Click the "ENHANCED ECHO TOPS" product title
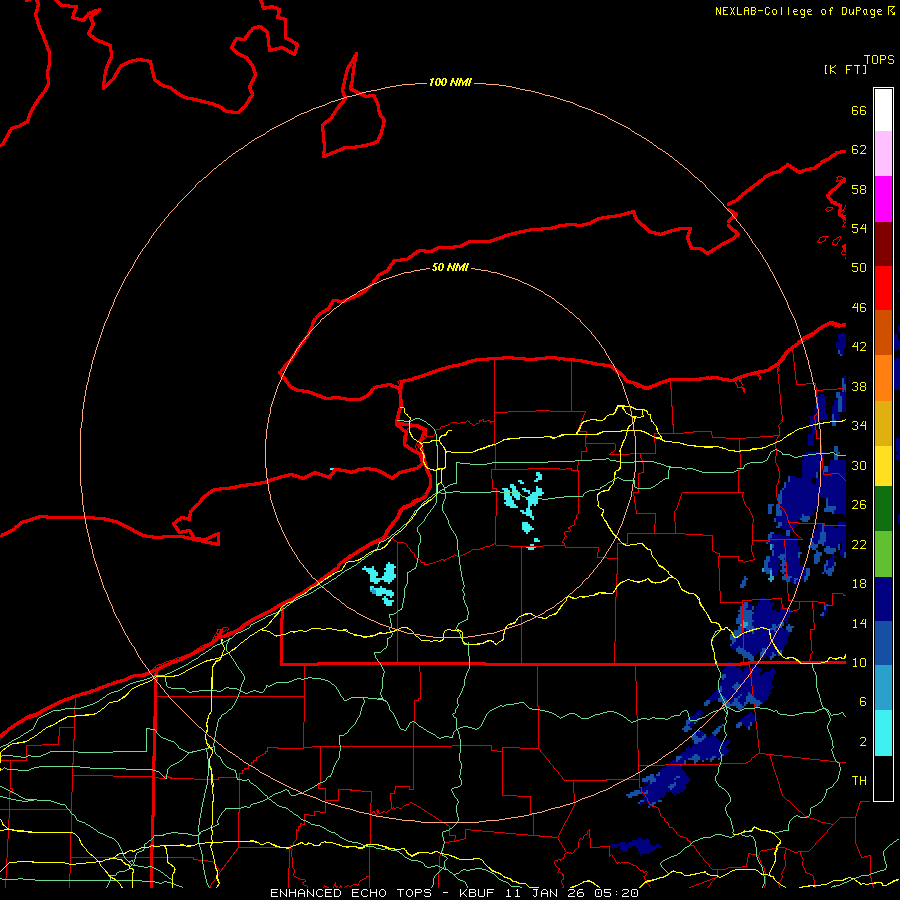 (x=351, y=893)
